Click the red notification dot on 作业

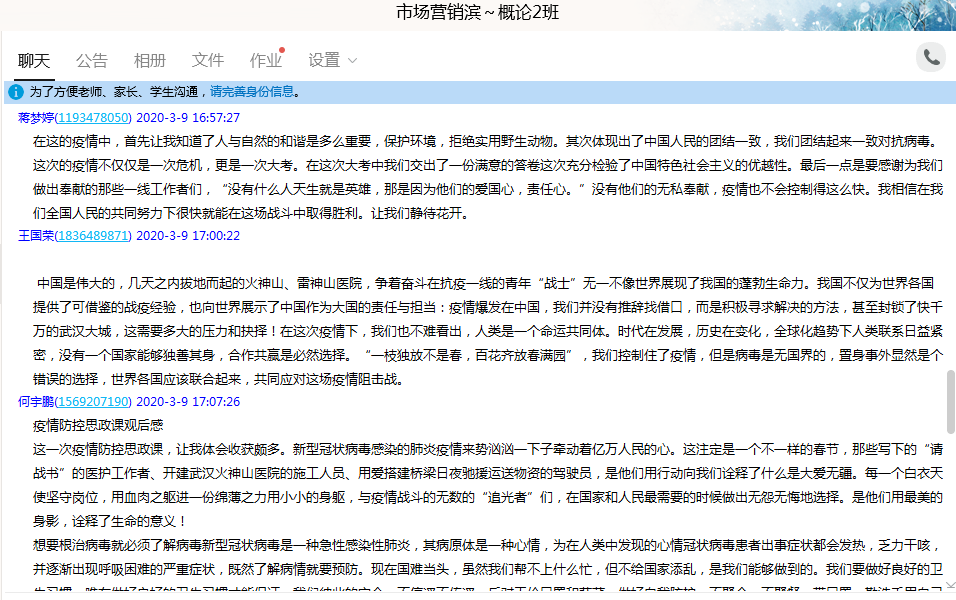coord(282,49)
